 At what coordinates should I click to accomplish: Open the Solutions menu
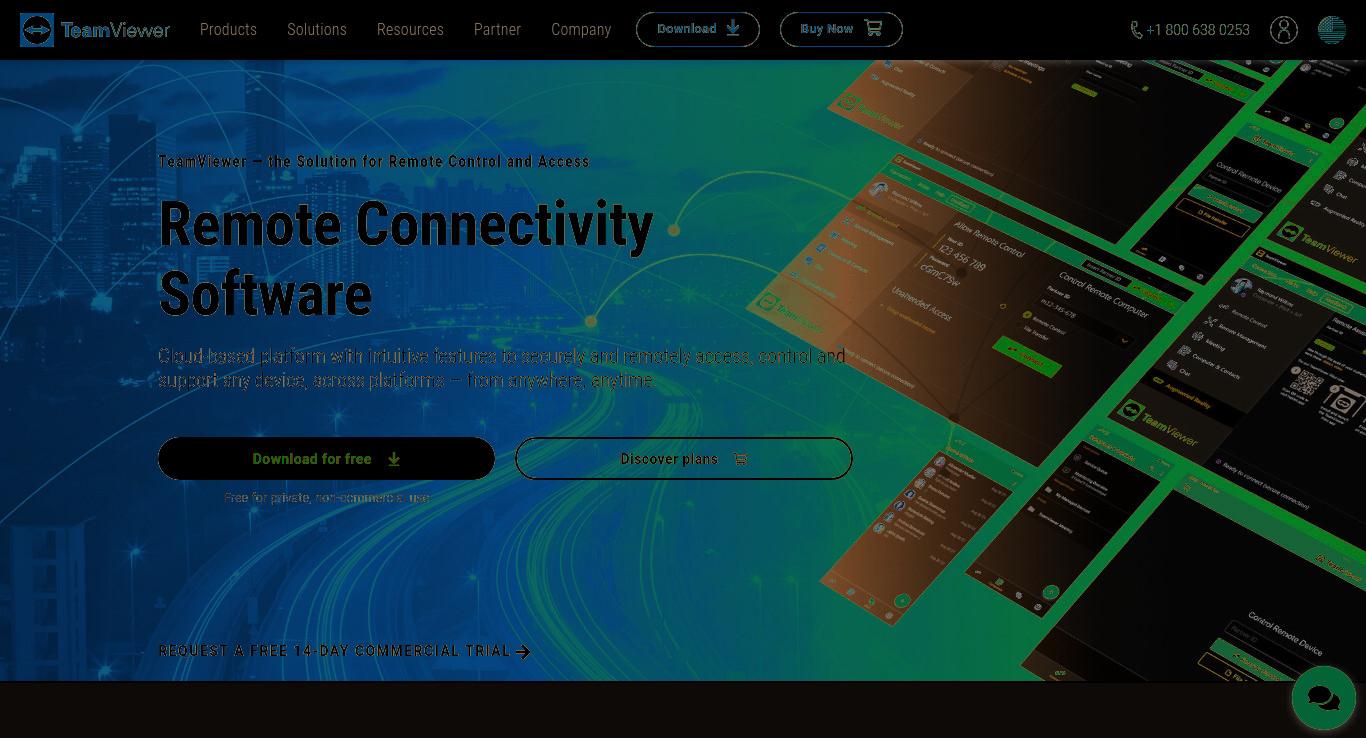[317, 30]
